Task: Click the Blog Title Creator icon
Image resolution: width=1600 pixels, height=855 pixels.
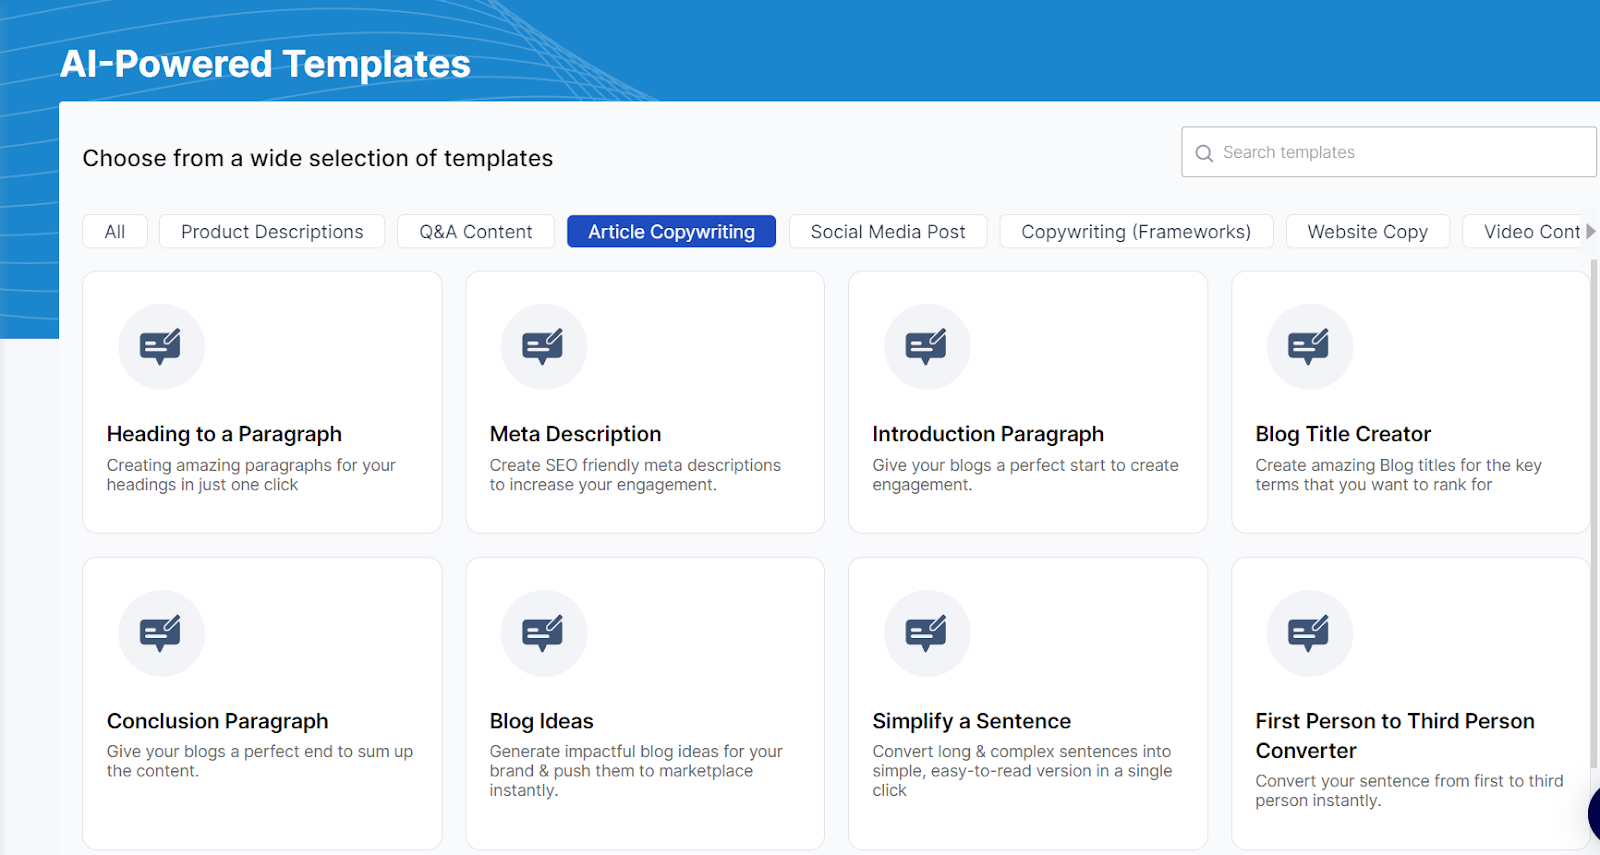Action: point(1309,347)
